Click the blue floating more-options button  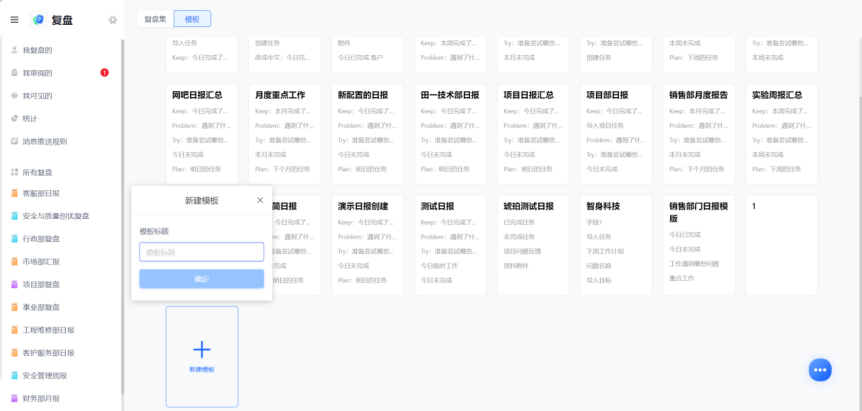pyautogui.click(x=820, y=370)
